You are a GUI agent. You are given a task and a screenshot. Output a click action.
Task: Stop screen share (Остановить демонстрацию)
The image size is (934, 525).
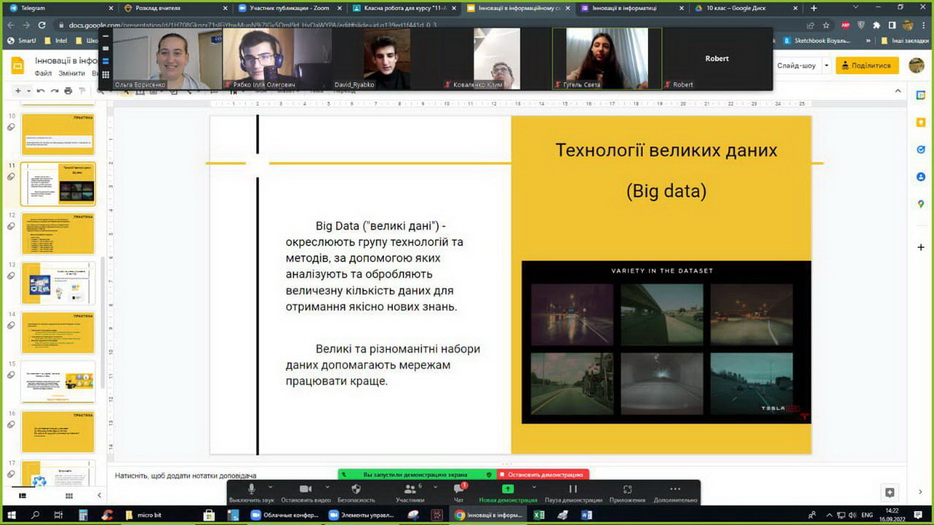coord(543,475)
